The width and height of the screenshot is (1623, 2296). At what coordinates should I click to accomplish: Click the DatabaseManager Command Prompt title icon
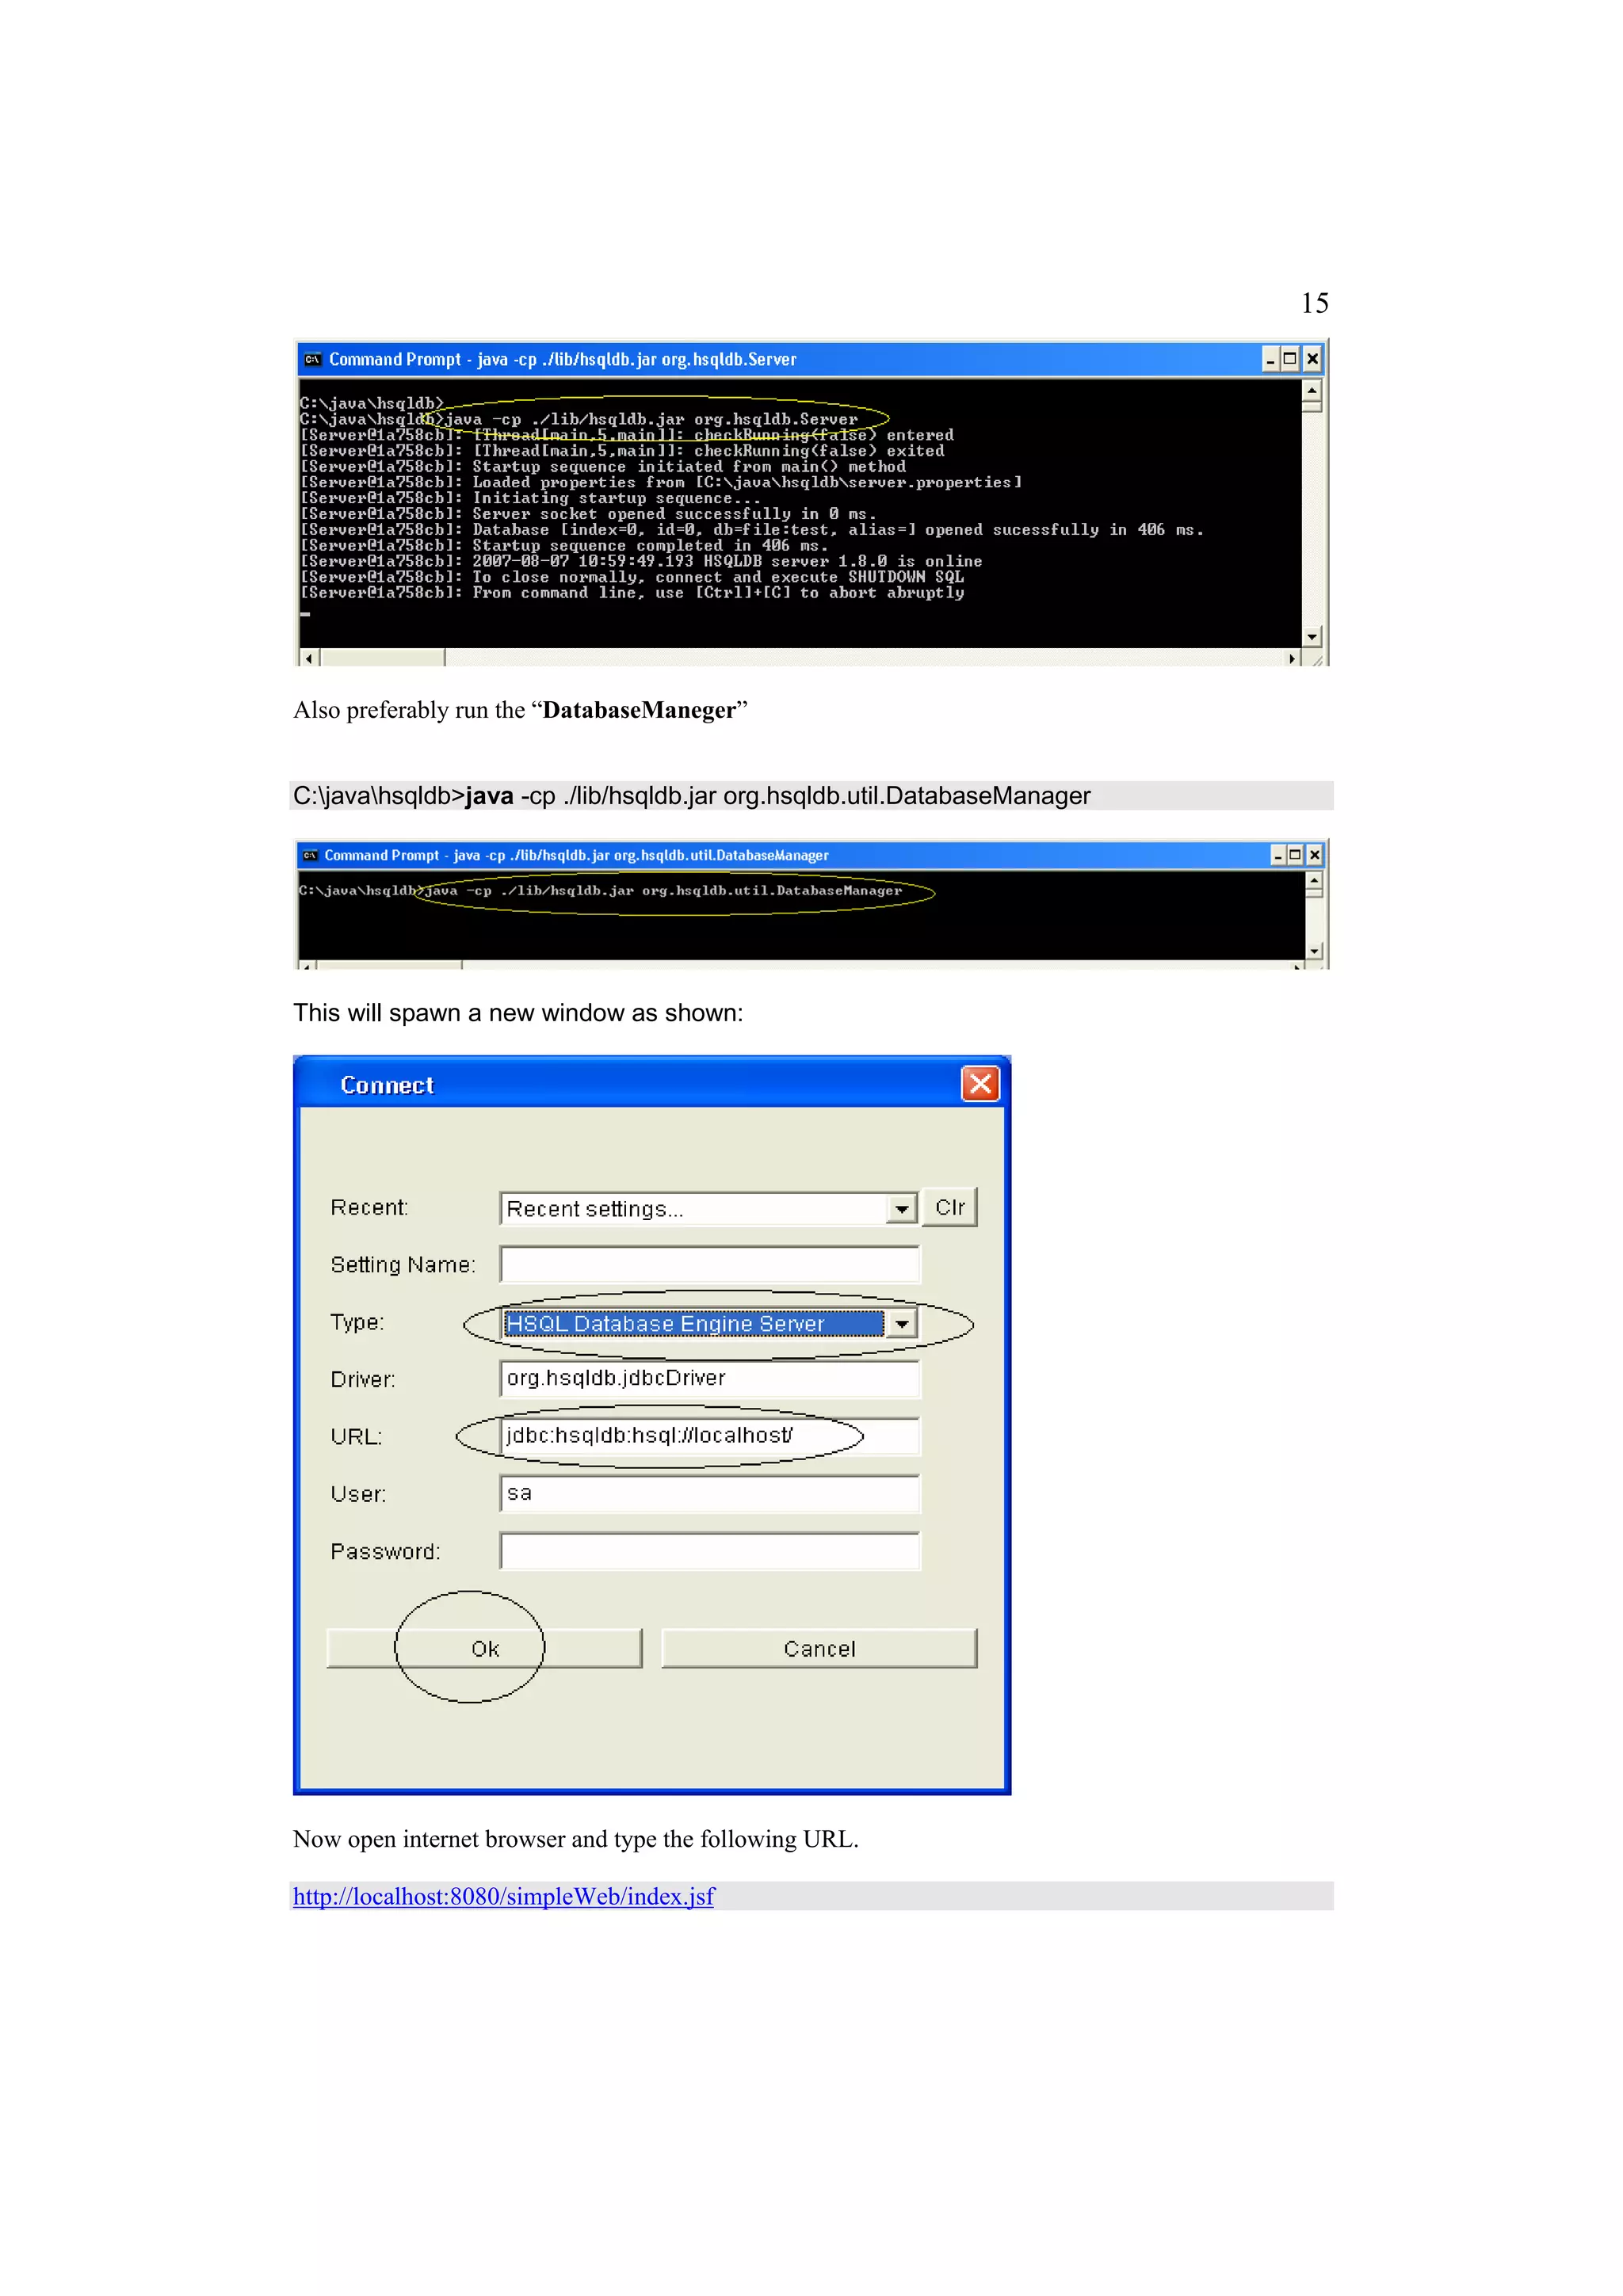coord(310,855)
